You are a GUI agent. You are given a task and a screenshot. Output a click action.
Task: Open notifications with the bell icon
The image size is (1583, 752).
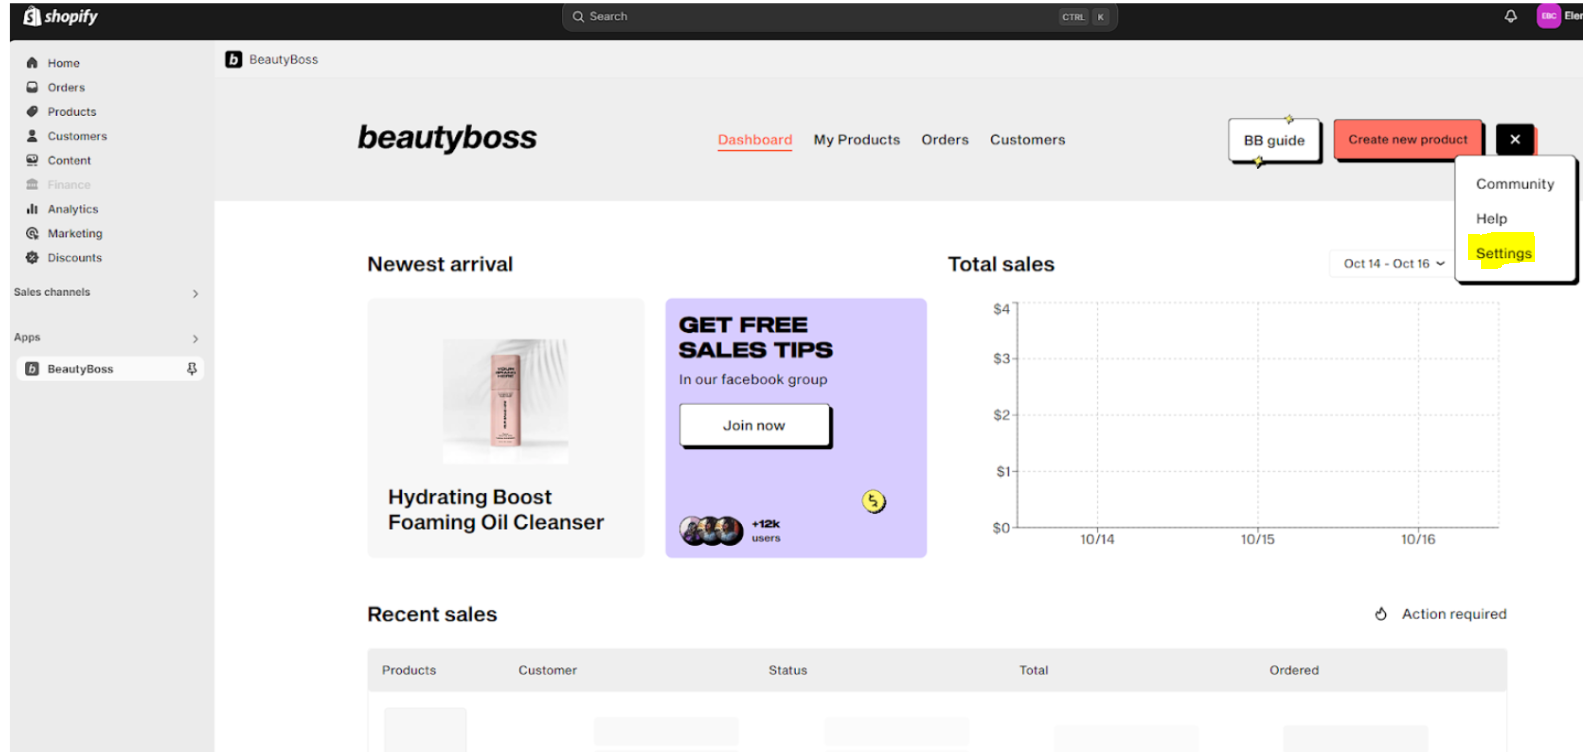(1511, 16)
